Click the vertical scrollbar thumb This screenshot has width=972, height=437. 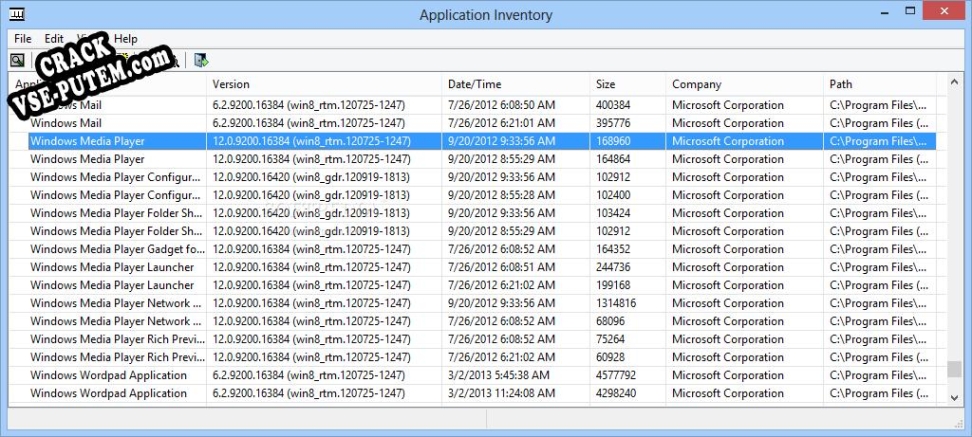coord(955,368)
